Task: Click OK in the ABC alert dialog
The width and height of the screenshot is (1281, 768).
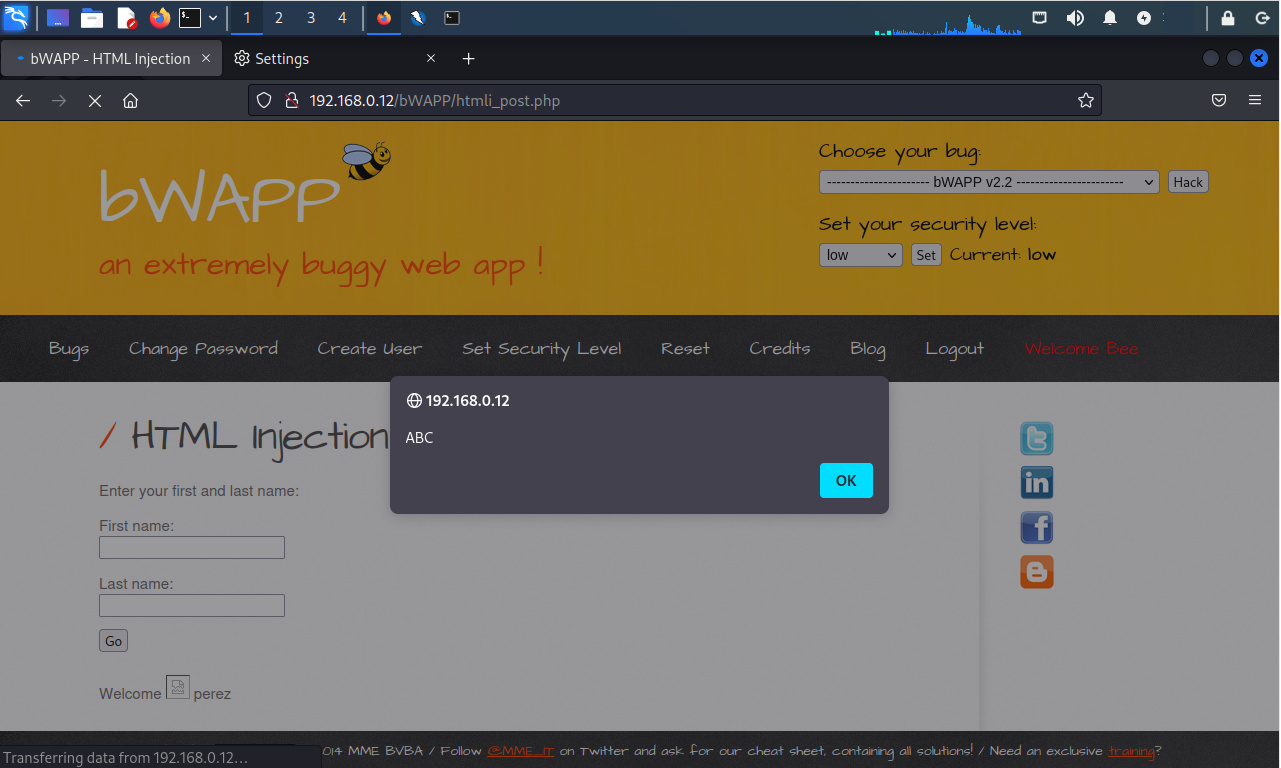Action: pos(846,481)
